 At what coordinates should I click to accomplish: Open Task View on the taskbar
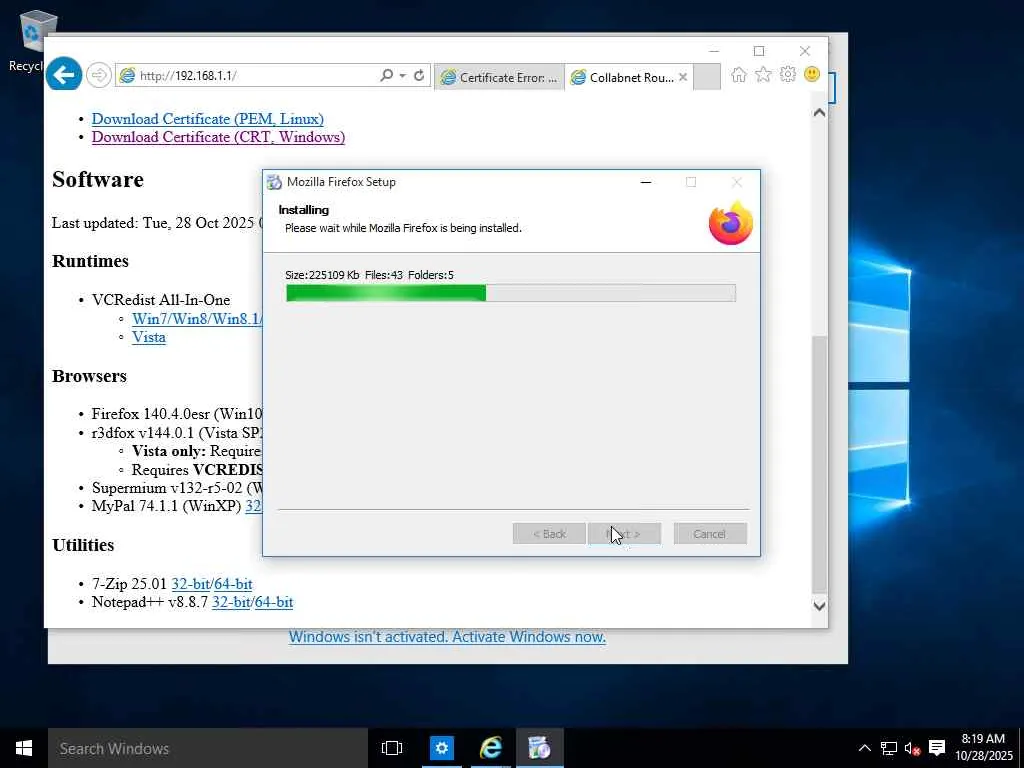click(392, 748)
